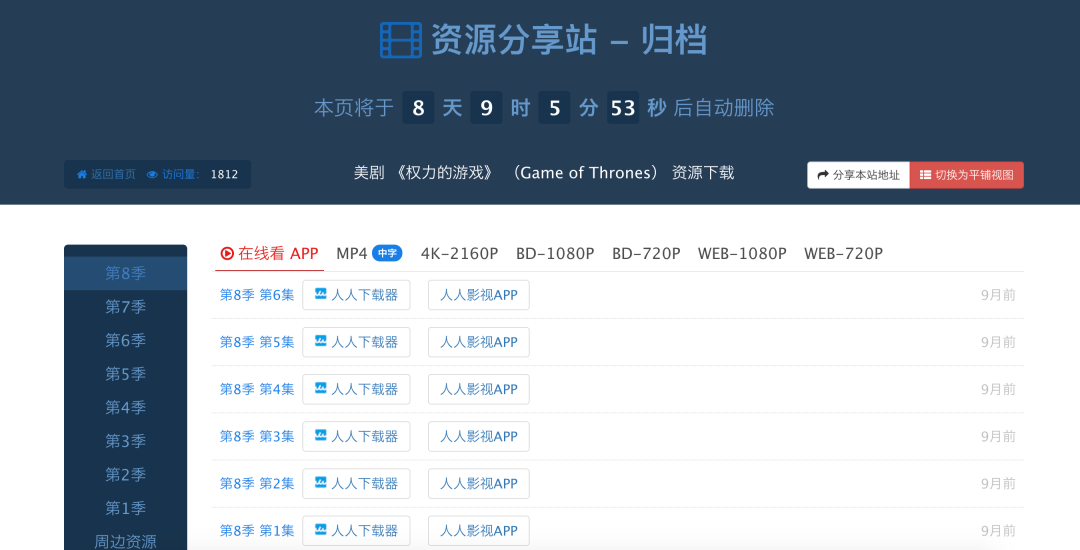Open the 4K-2160P tab
Viewport: 1080px width, 550px height.
(459, 253)
